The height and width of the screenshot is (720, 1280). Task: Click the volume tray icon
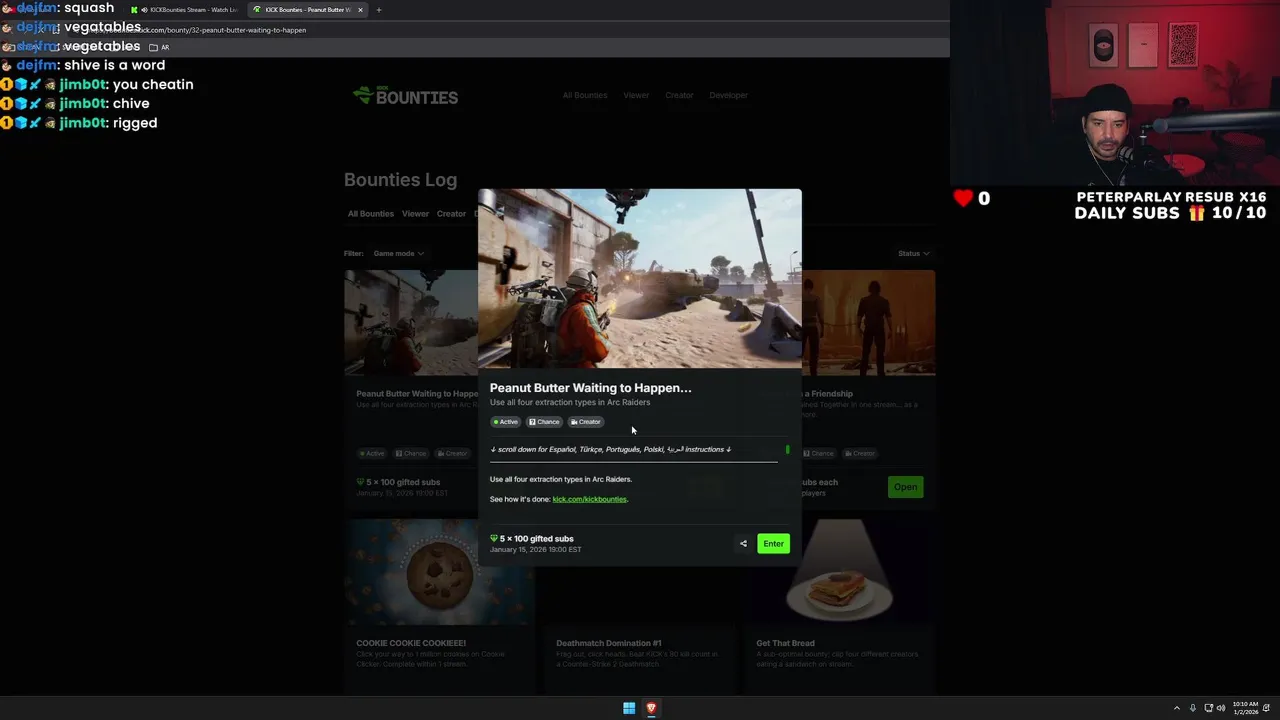[x=1221, y=708]
